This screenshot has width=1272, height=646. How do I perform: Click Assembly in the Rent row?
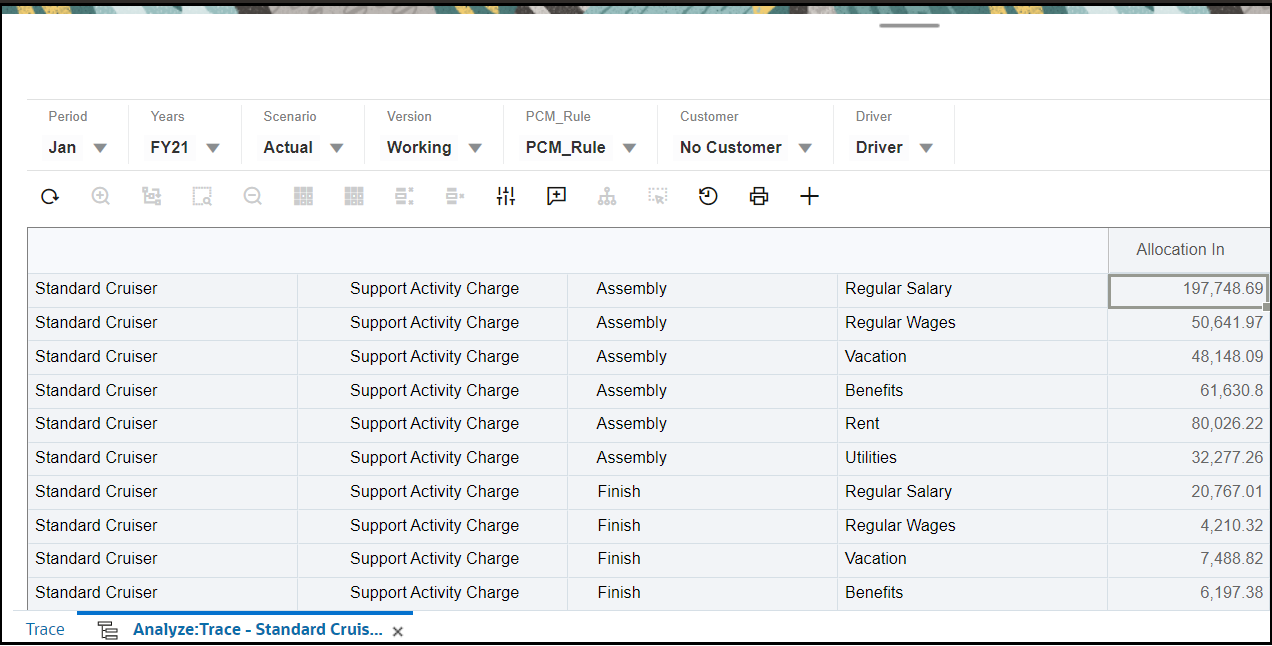(x=631, y=424)
